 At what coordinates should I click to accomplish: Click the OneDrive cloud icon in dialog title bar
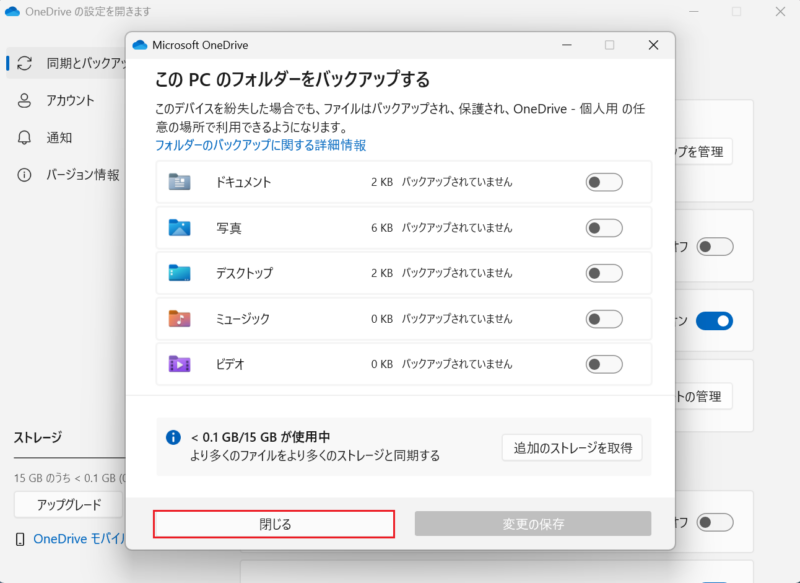click(x=140, y=45)
